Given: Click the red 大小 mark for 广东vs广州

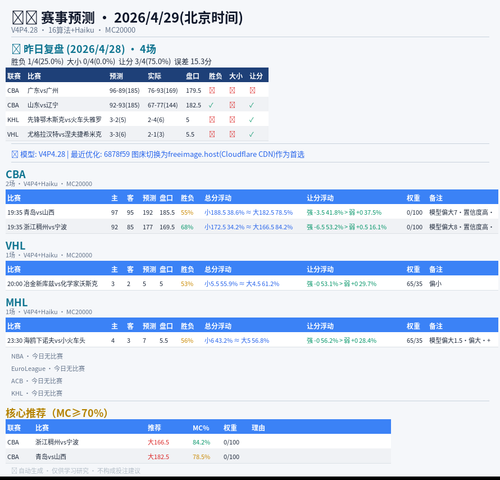Looking at the screenshot, I should coord(232,91).
